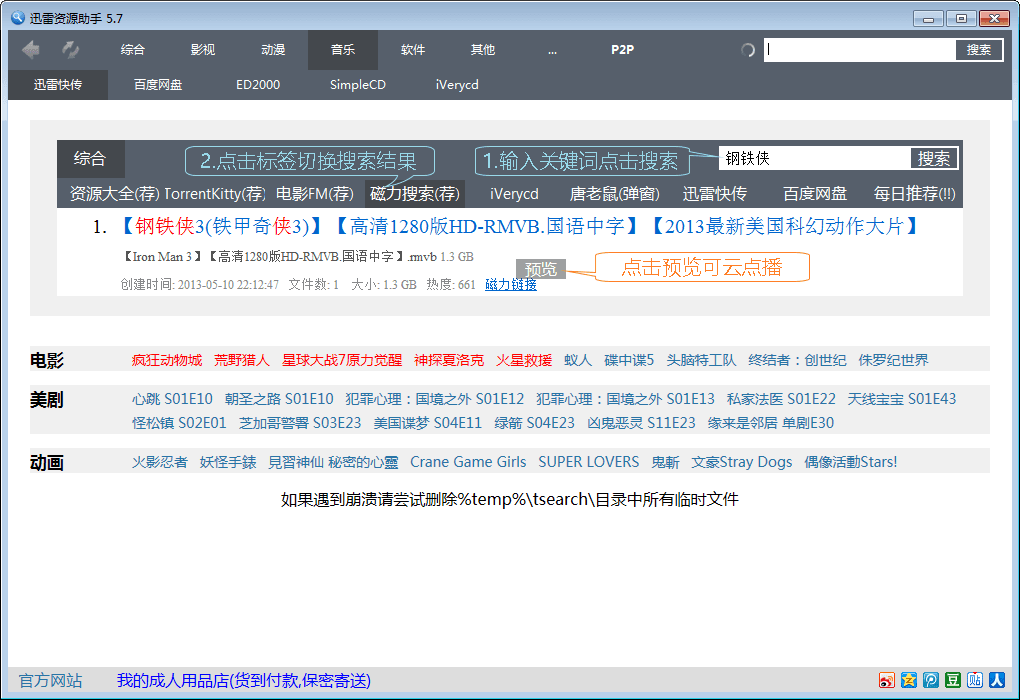Viewport: 1020px width, 700px height.
Task: Open the 我的成人用品店 footer link
Action: [x=244, y=680]
